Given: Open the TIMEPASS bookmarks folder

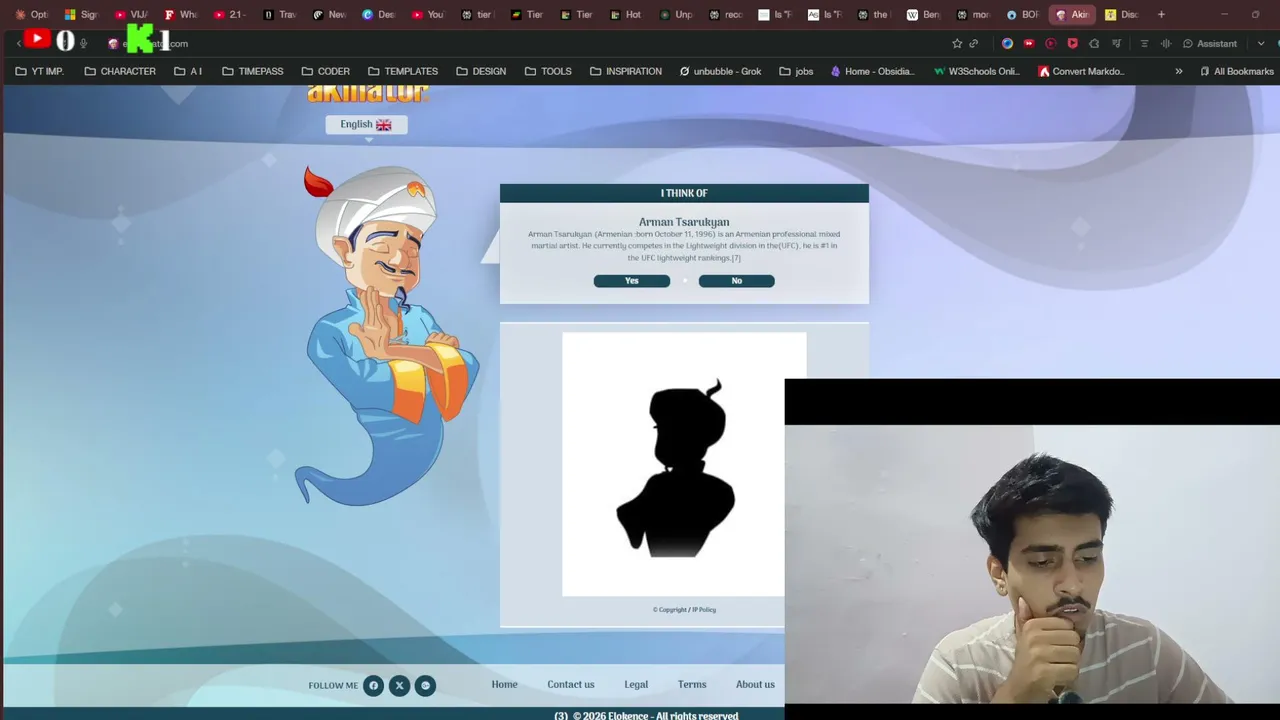Looking at the screenshot, I should pos(253,71).
